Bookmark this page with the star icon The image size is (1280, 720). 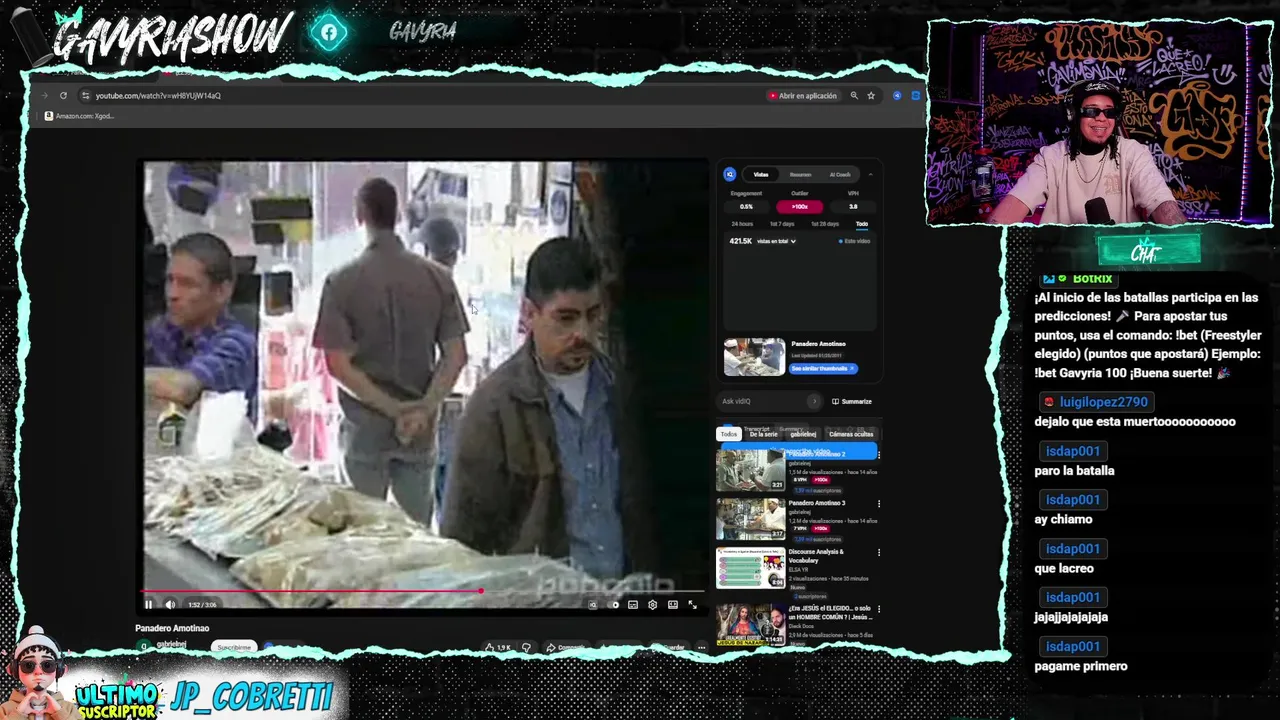(x=871, y=95)
